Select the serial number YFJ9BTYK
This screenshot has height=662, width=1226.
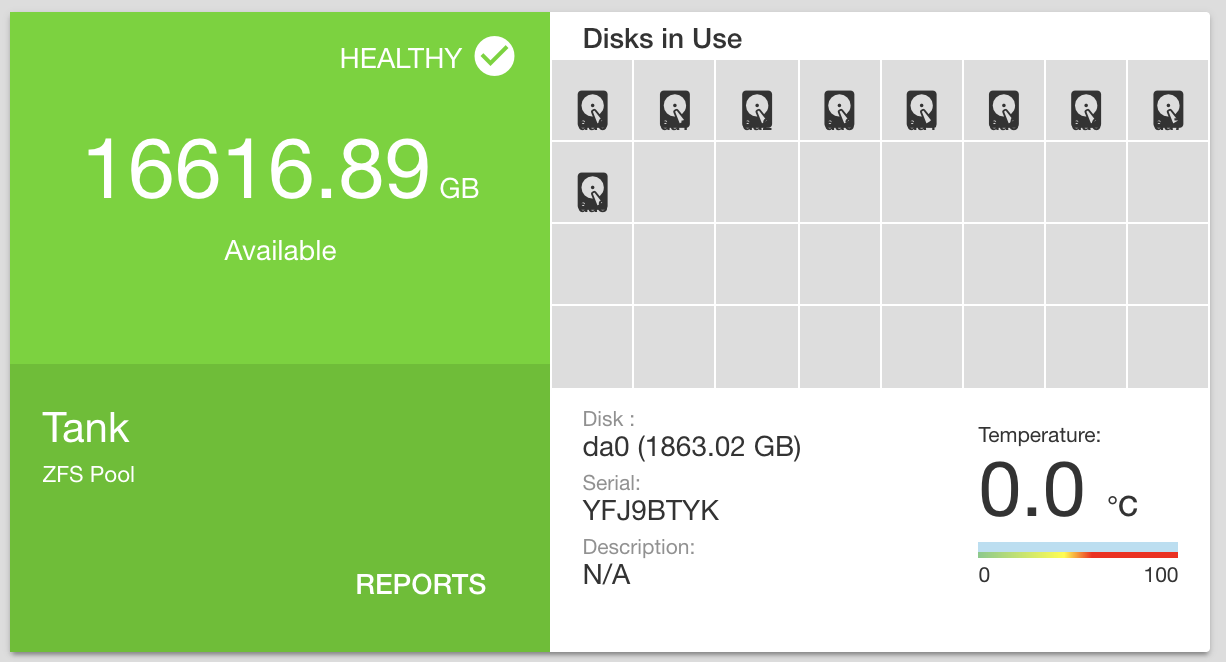651,511
